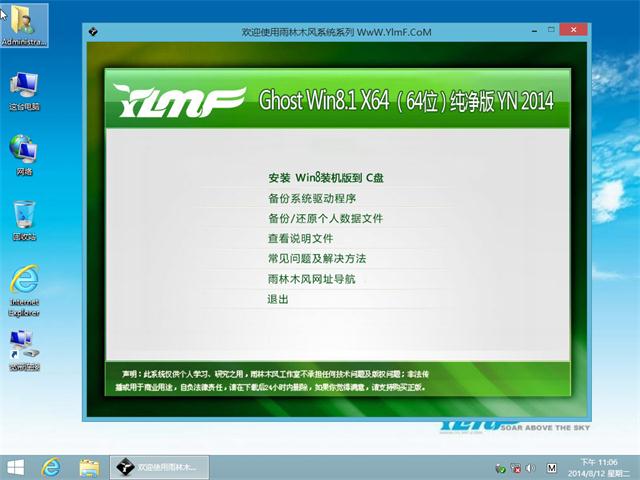Open 常见问题及解决方法
This screenshot has height=480, width=640.
tap(317, 259)
